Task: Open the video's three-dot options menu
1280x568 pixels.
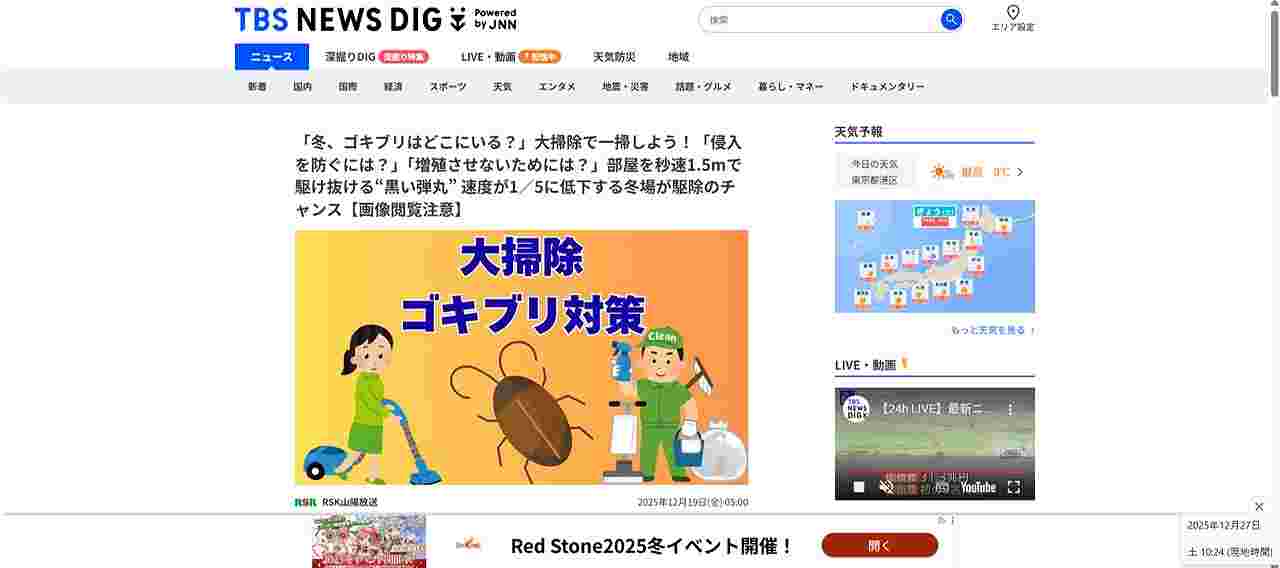Action: point(1010,409)
